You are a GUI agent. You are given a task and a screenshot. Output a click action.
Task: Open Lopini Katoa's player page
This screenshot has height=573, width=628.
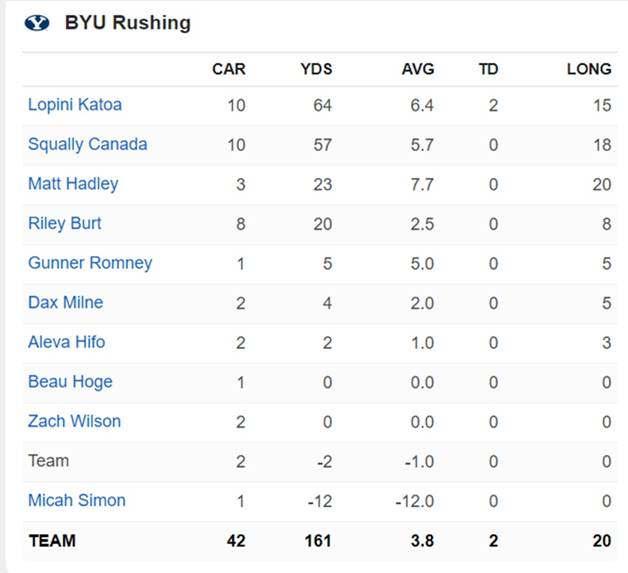click(x=75, y=104)
